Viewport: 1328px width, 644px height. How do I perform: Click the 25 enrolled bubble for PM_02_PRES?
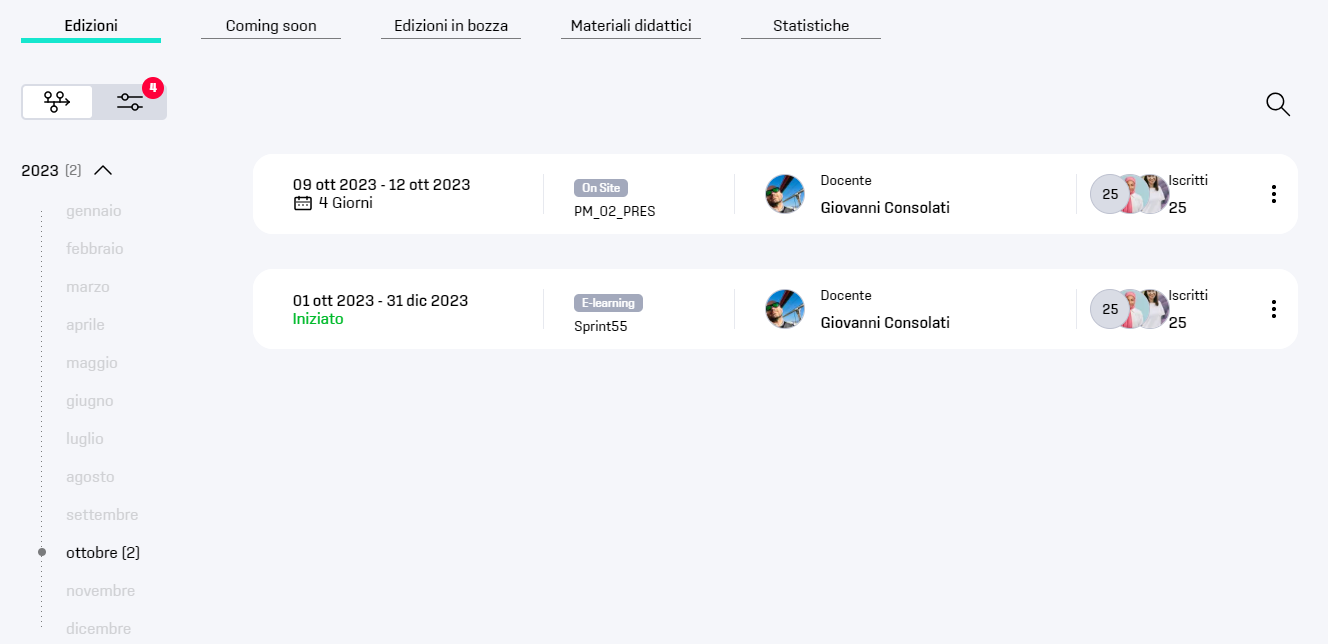pyautogui.click(x=1110, y=194)
